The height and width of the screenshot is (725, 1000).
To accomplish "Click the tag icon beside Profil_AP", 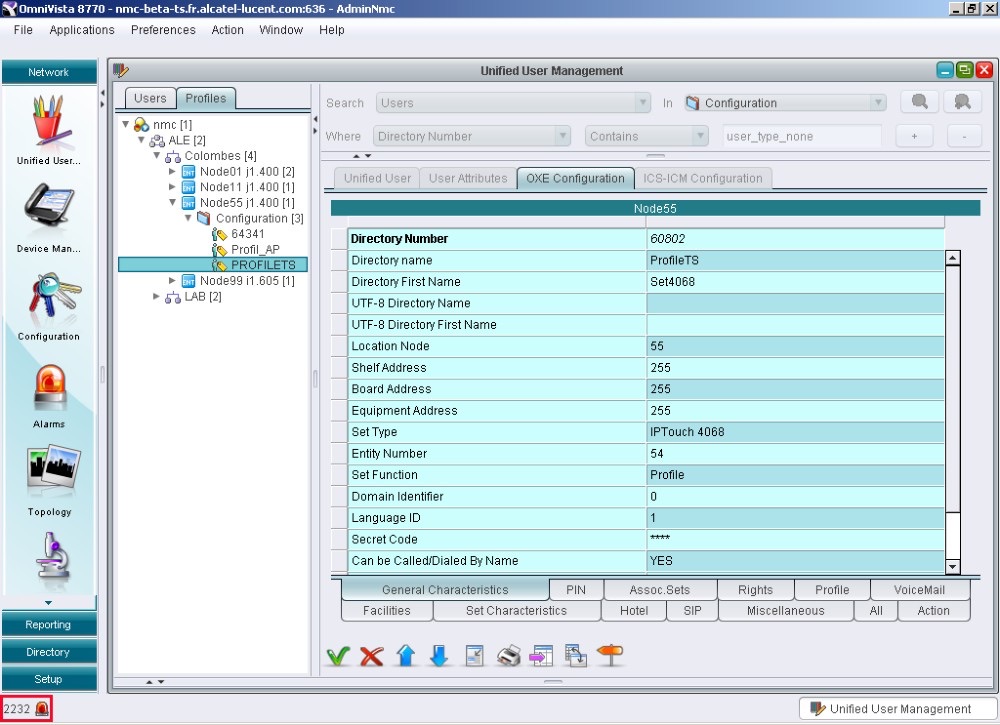I will (219, 249).
